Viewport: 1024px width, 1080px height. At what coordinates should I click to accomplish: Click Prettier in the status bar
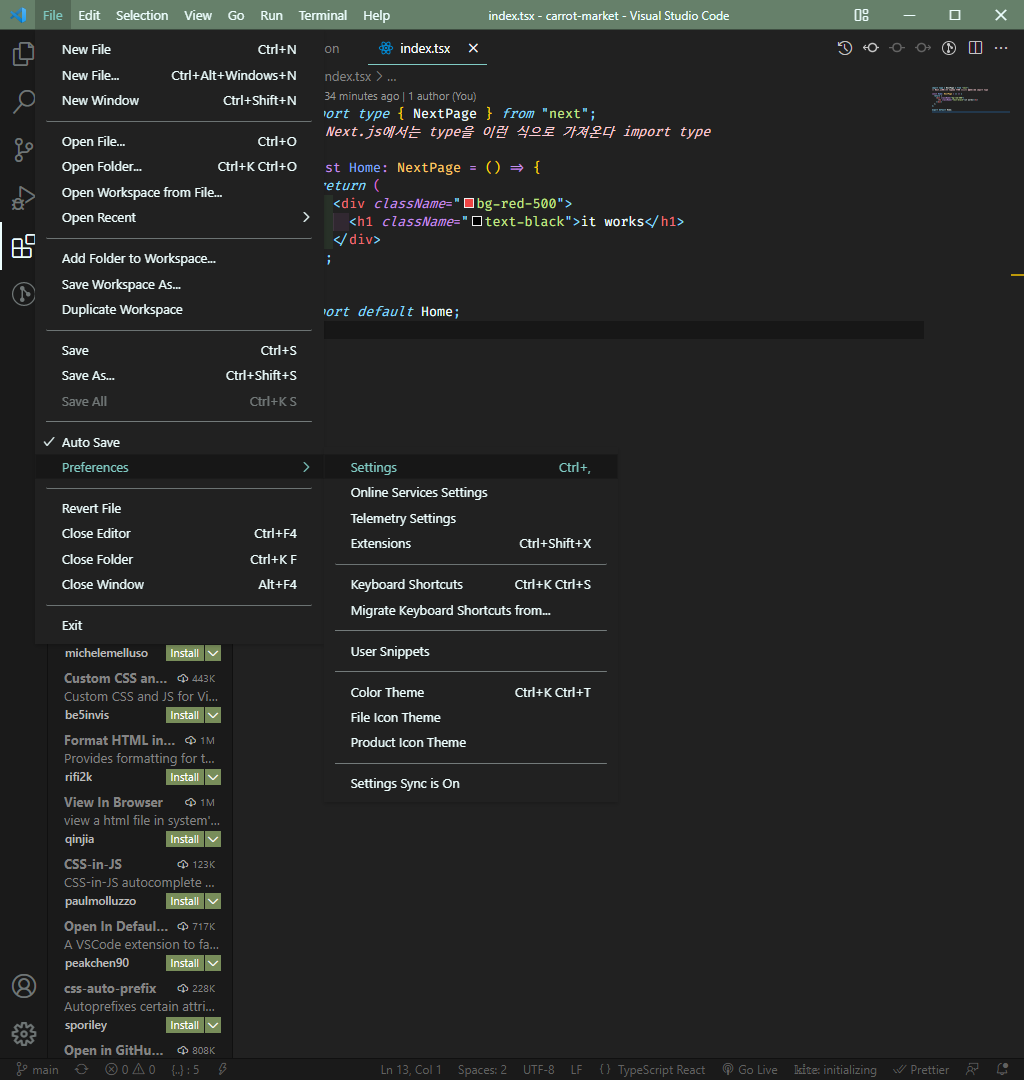pyautogui.click(x=921, y=1070)
